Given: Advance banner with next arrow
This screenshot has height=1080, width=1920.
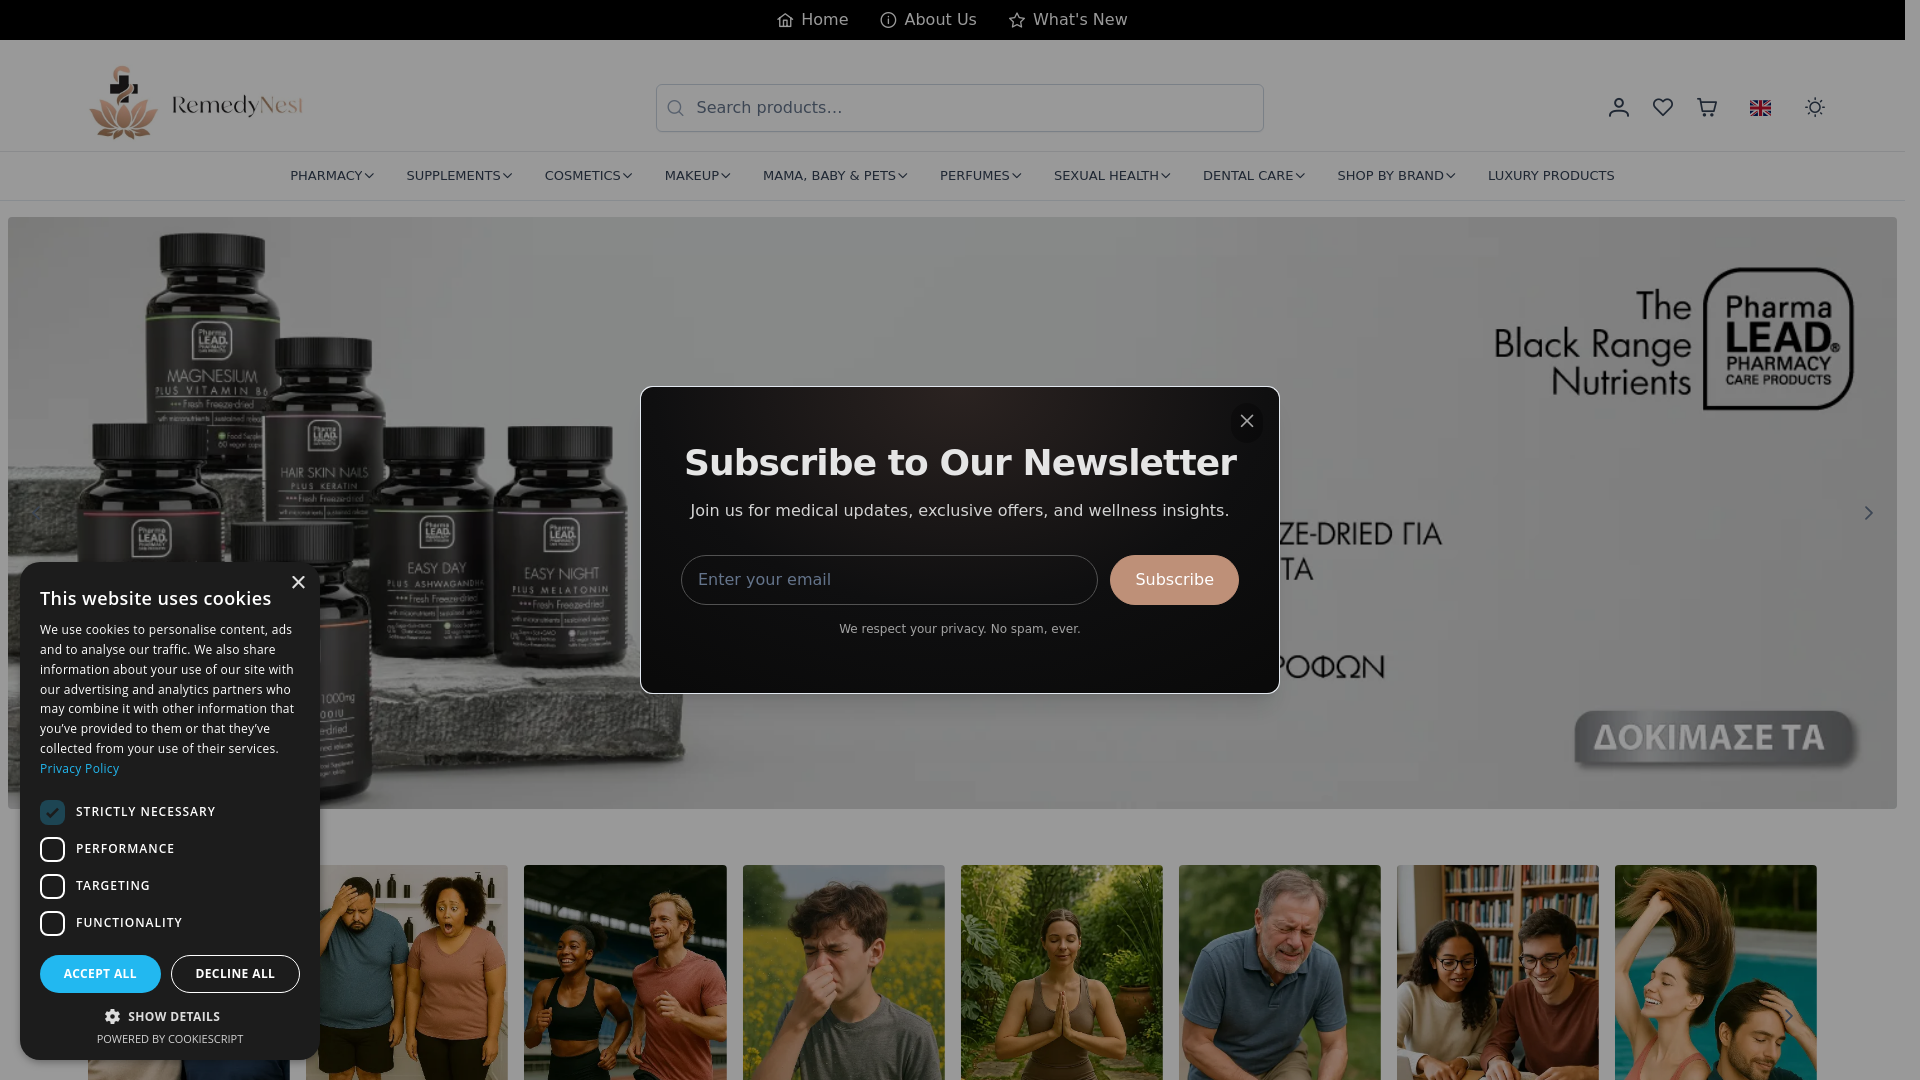Looking at the screenshot, I should (1868, 513).
